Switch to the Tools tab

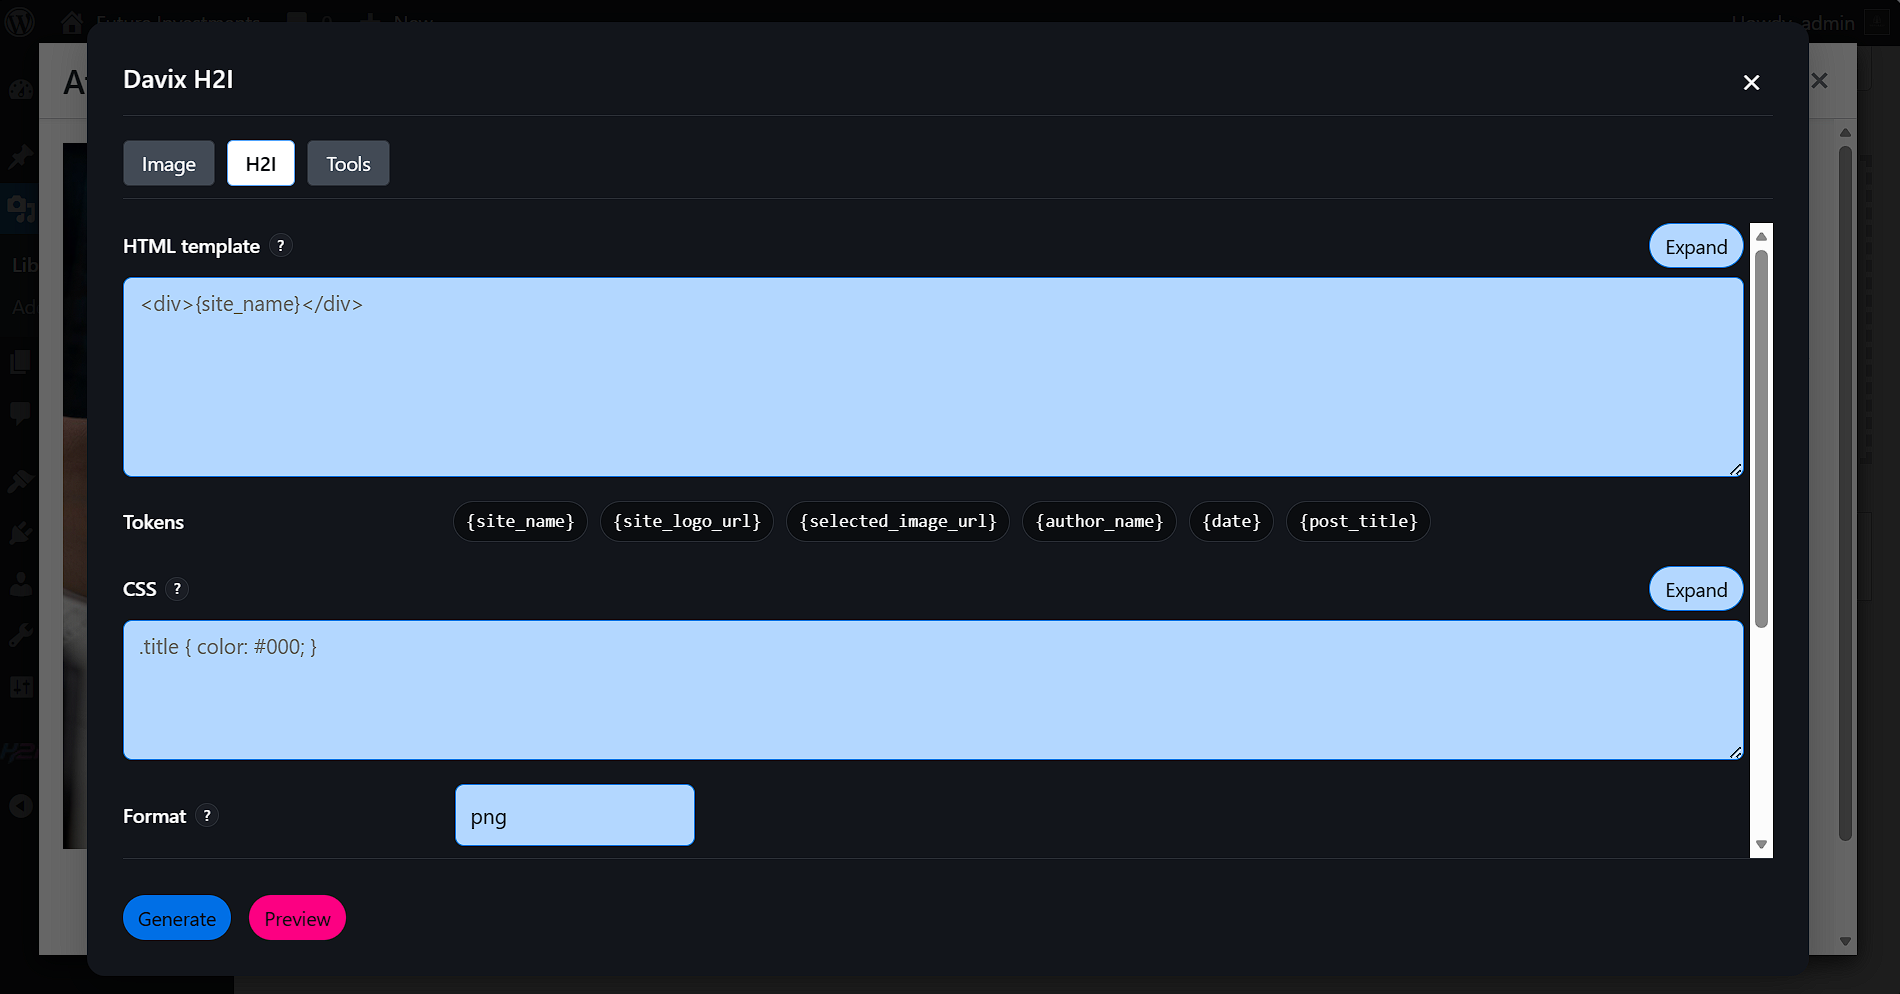(x=347, y=163)
